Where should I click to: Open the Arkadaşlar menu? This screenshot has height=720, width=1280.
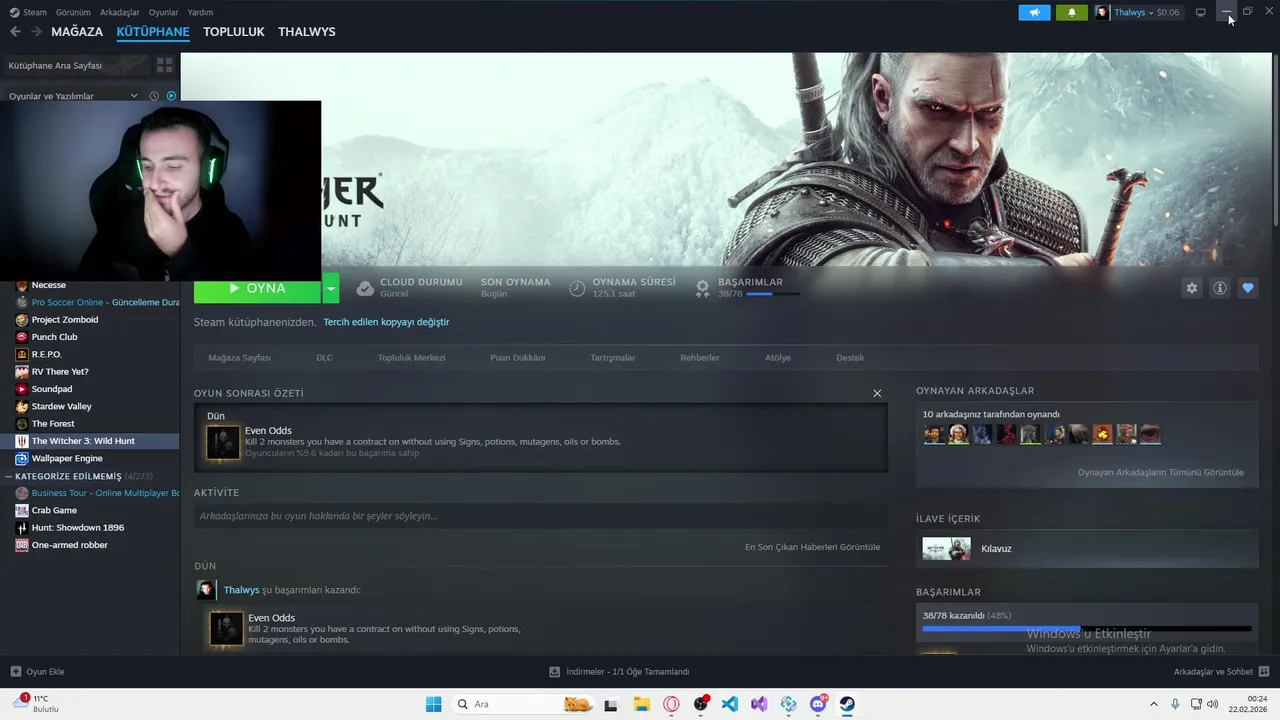[x=120, y=12]
